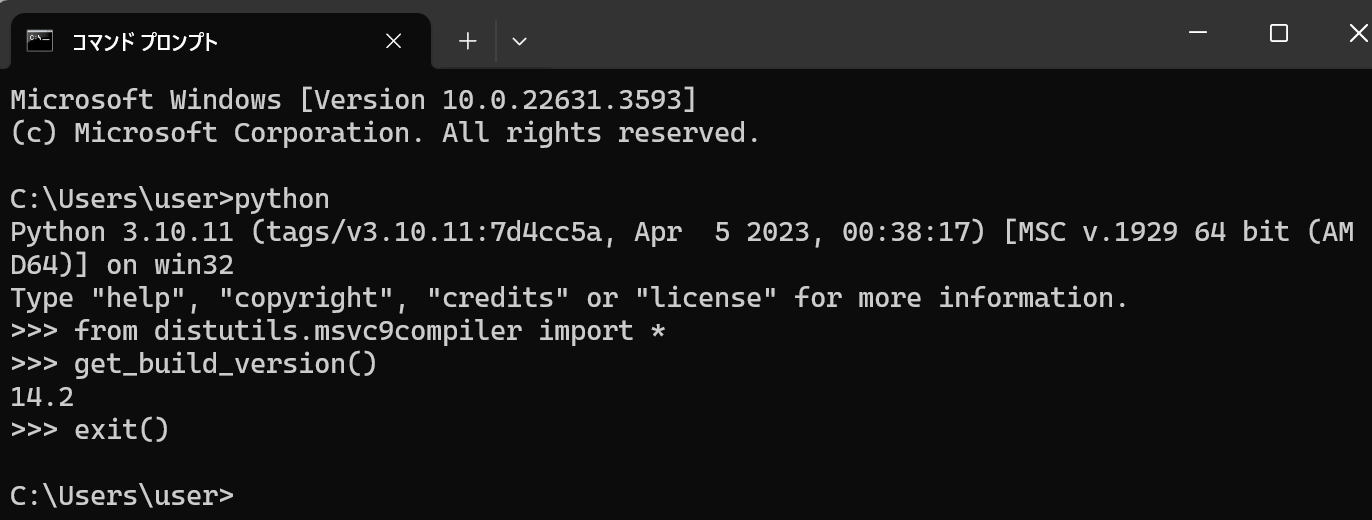Click the Microsoft Corporation copyright line
The width and height of the screenshot is (1372, 520).
click(x=386, y=133)
